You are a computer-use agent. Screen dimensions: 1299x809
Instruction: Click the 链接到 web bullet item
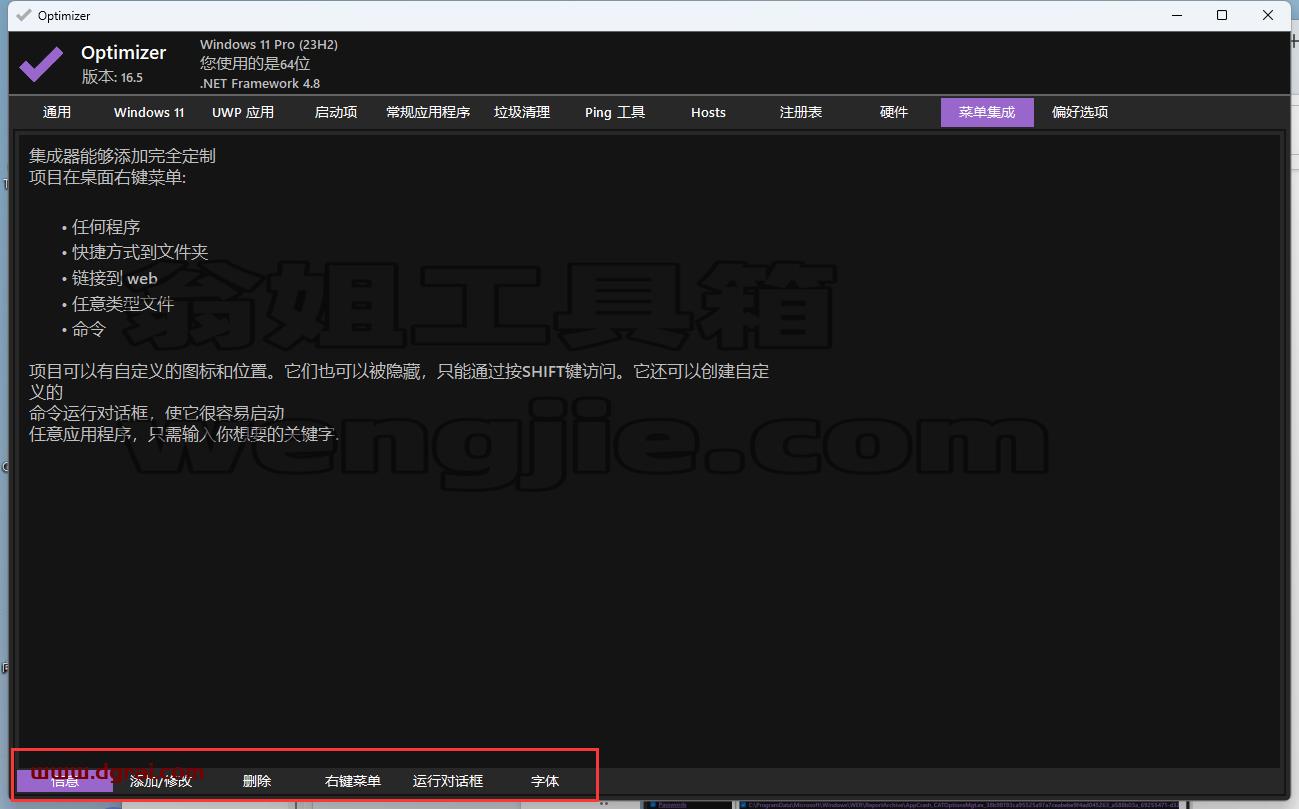pos(115,278)
